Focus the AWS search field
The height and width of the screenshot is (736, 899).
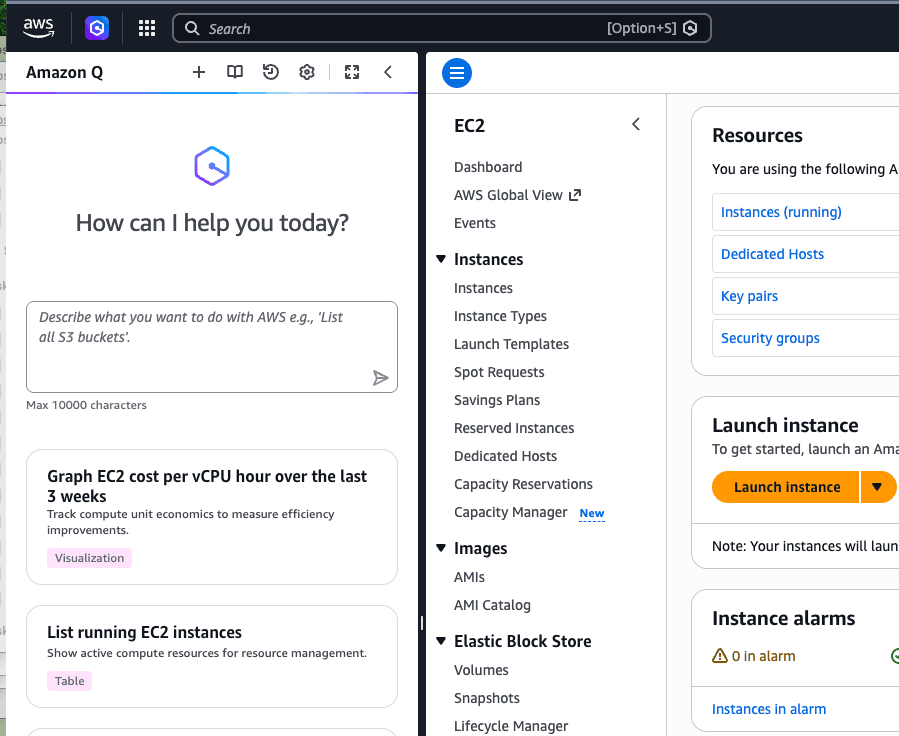pos(441,28)
